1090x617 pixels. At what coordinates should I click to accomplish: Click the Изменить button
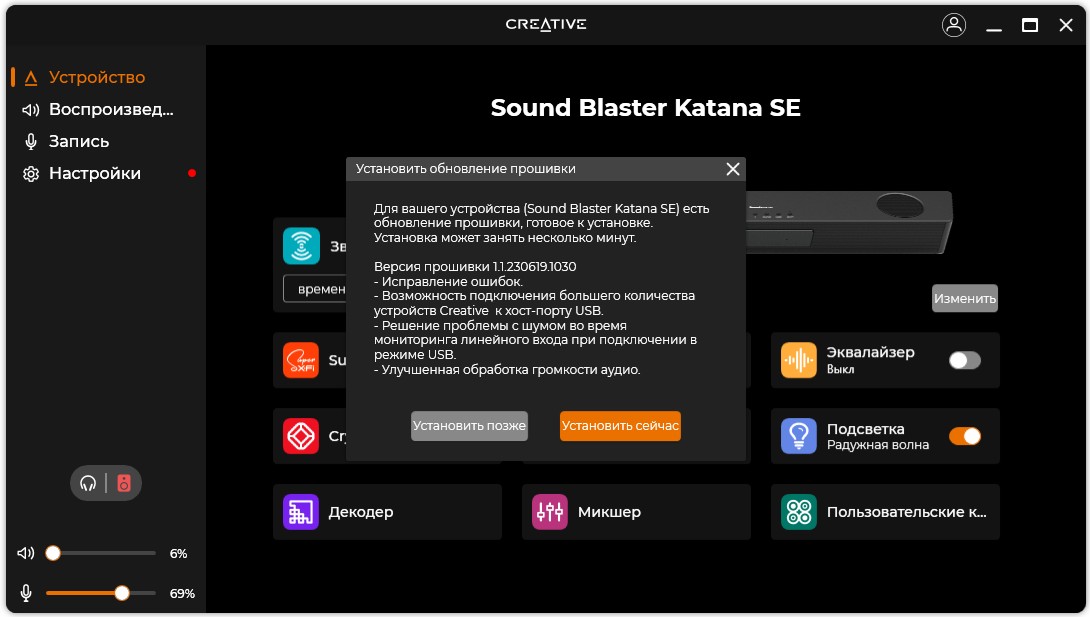pos(965,298)
